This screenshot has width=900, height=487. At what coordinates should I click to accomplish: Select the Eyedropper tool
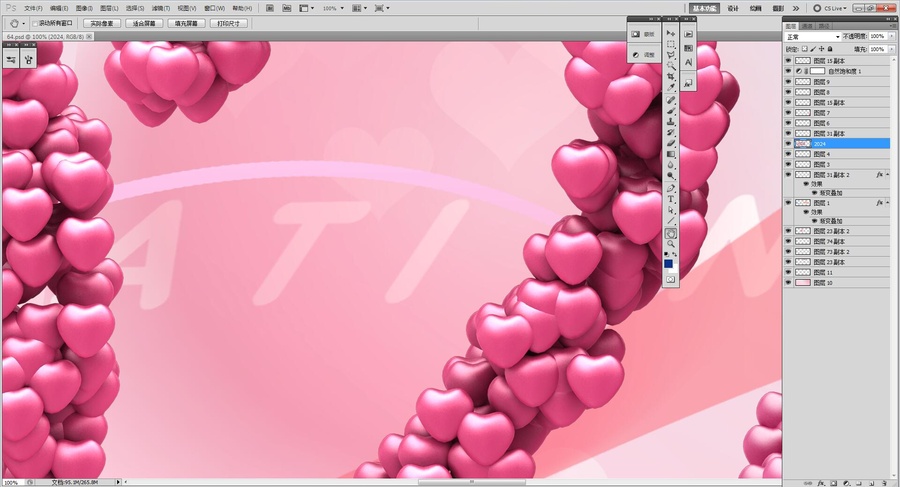click(x=670, y=88)
